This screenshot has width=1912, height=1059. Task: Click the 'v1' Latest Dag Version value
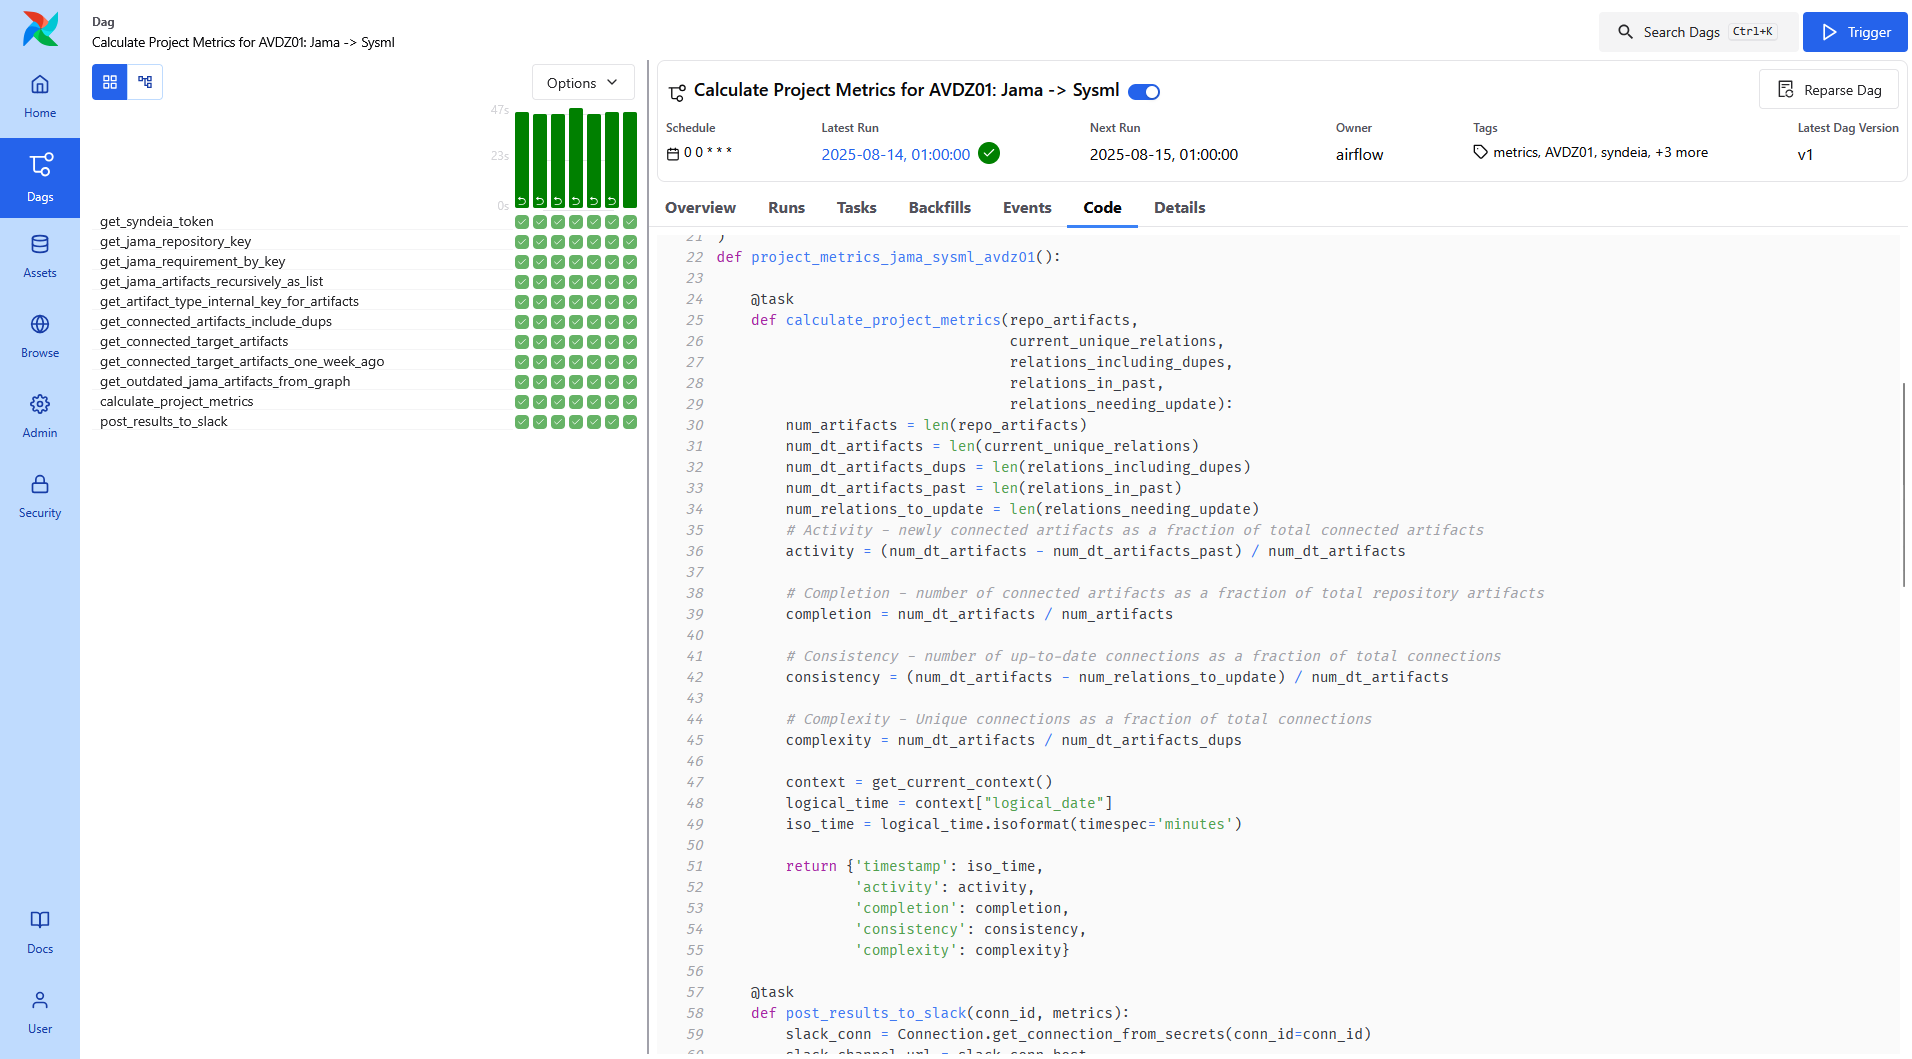coord(1805,154)
